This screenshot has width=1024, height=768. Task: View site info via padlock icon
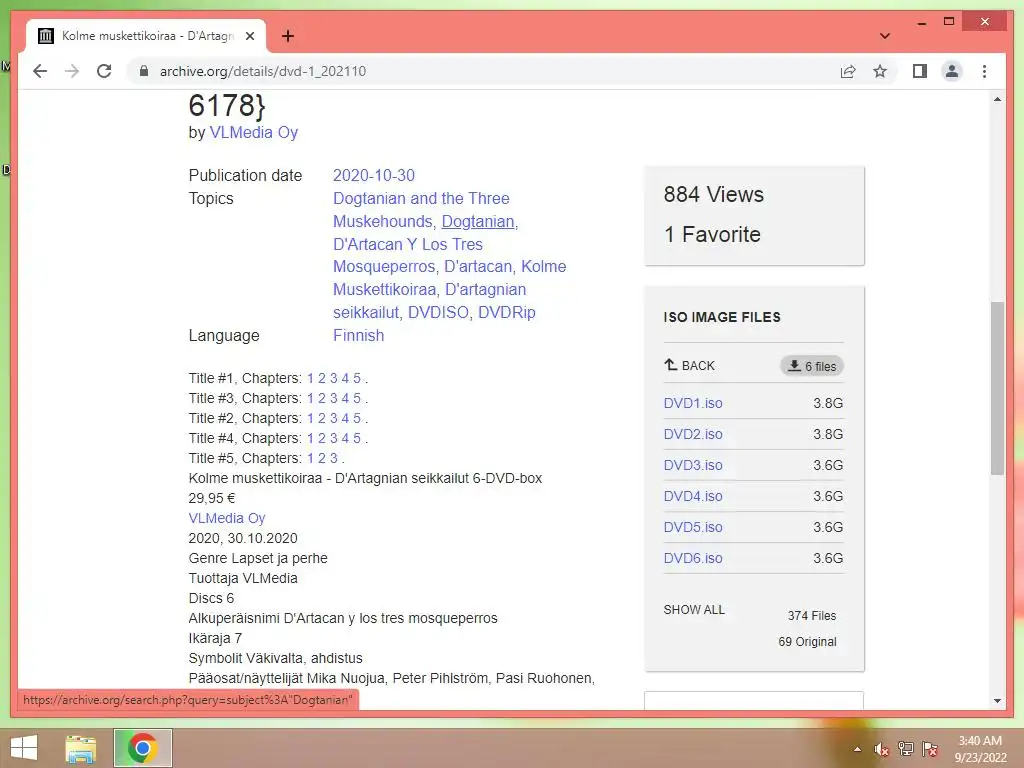[144, 71]
